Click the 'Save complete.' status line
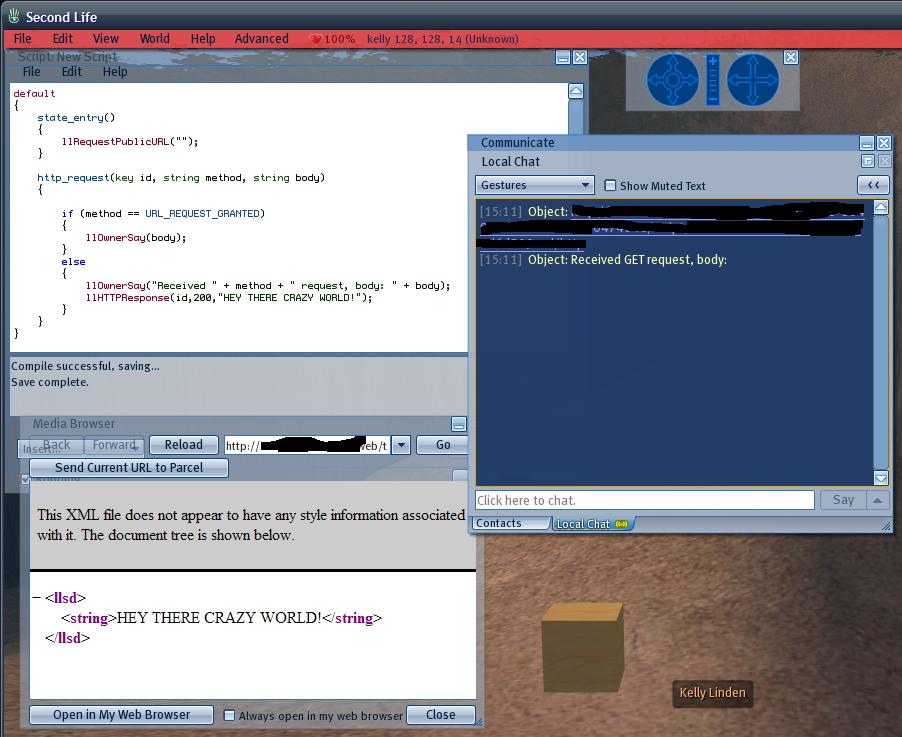The image size is (902, 737). pyautogui.click(x=49, y=382)
